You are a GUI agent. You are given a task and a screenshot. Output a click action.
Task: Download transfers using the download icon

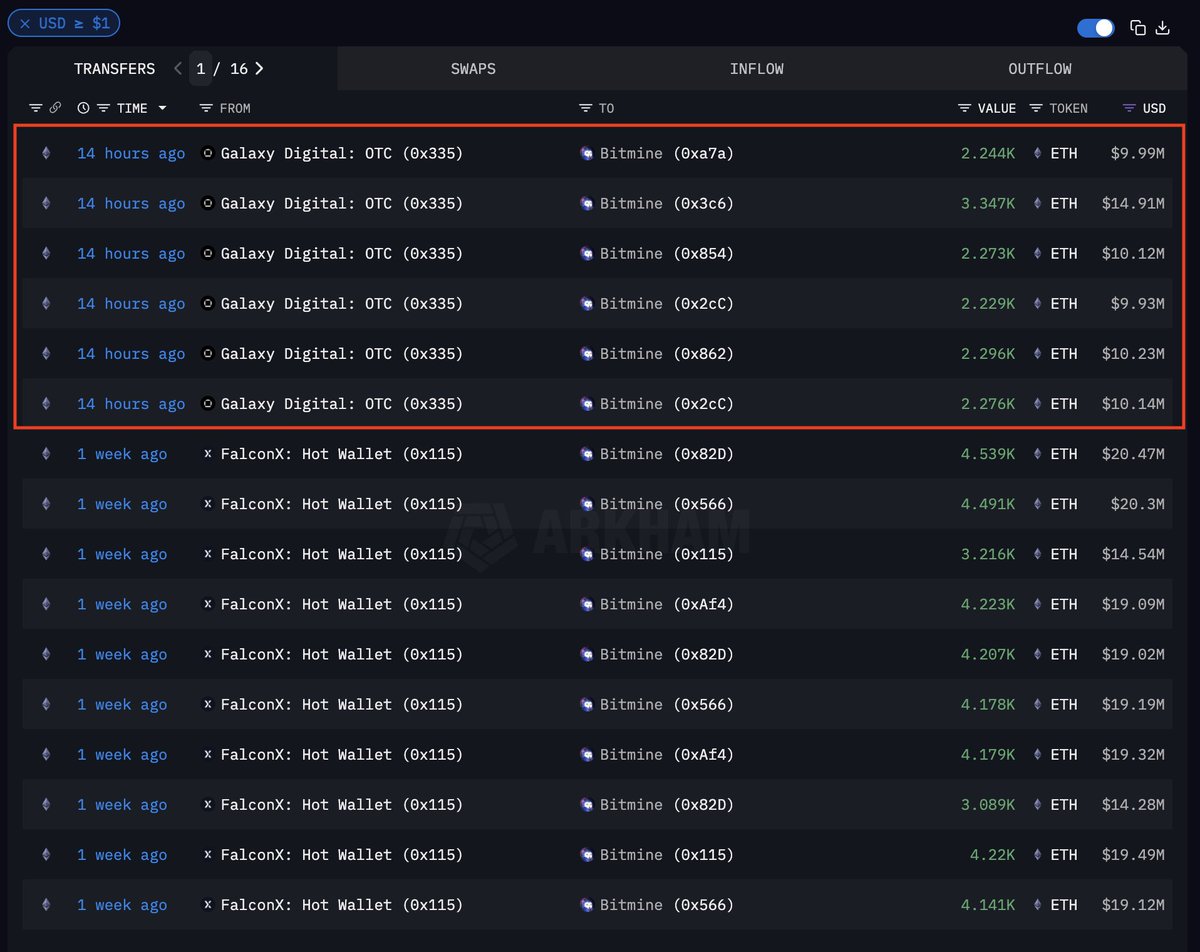point(1163,28)
